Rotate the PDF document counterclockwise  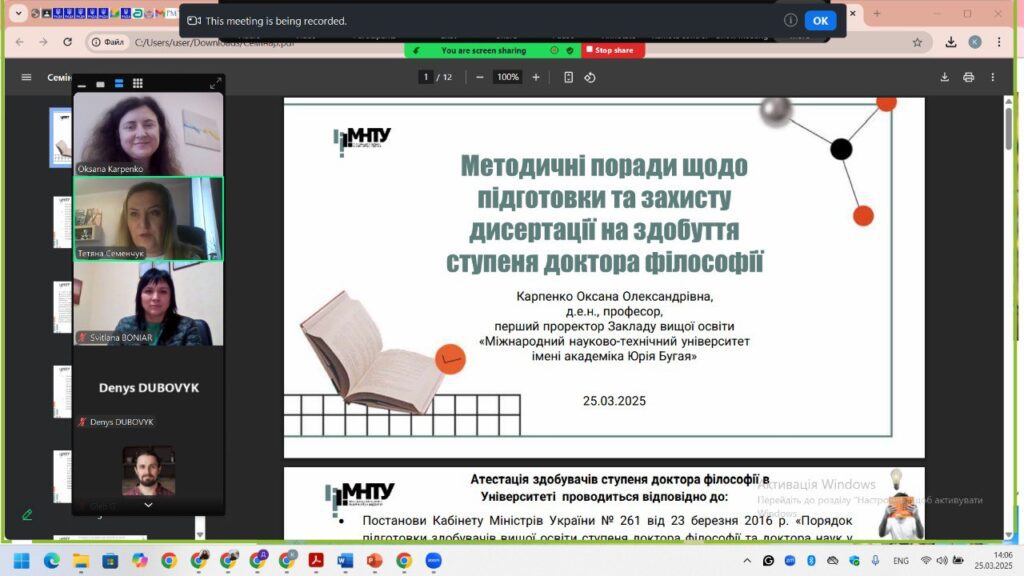click(590, 77)
